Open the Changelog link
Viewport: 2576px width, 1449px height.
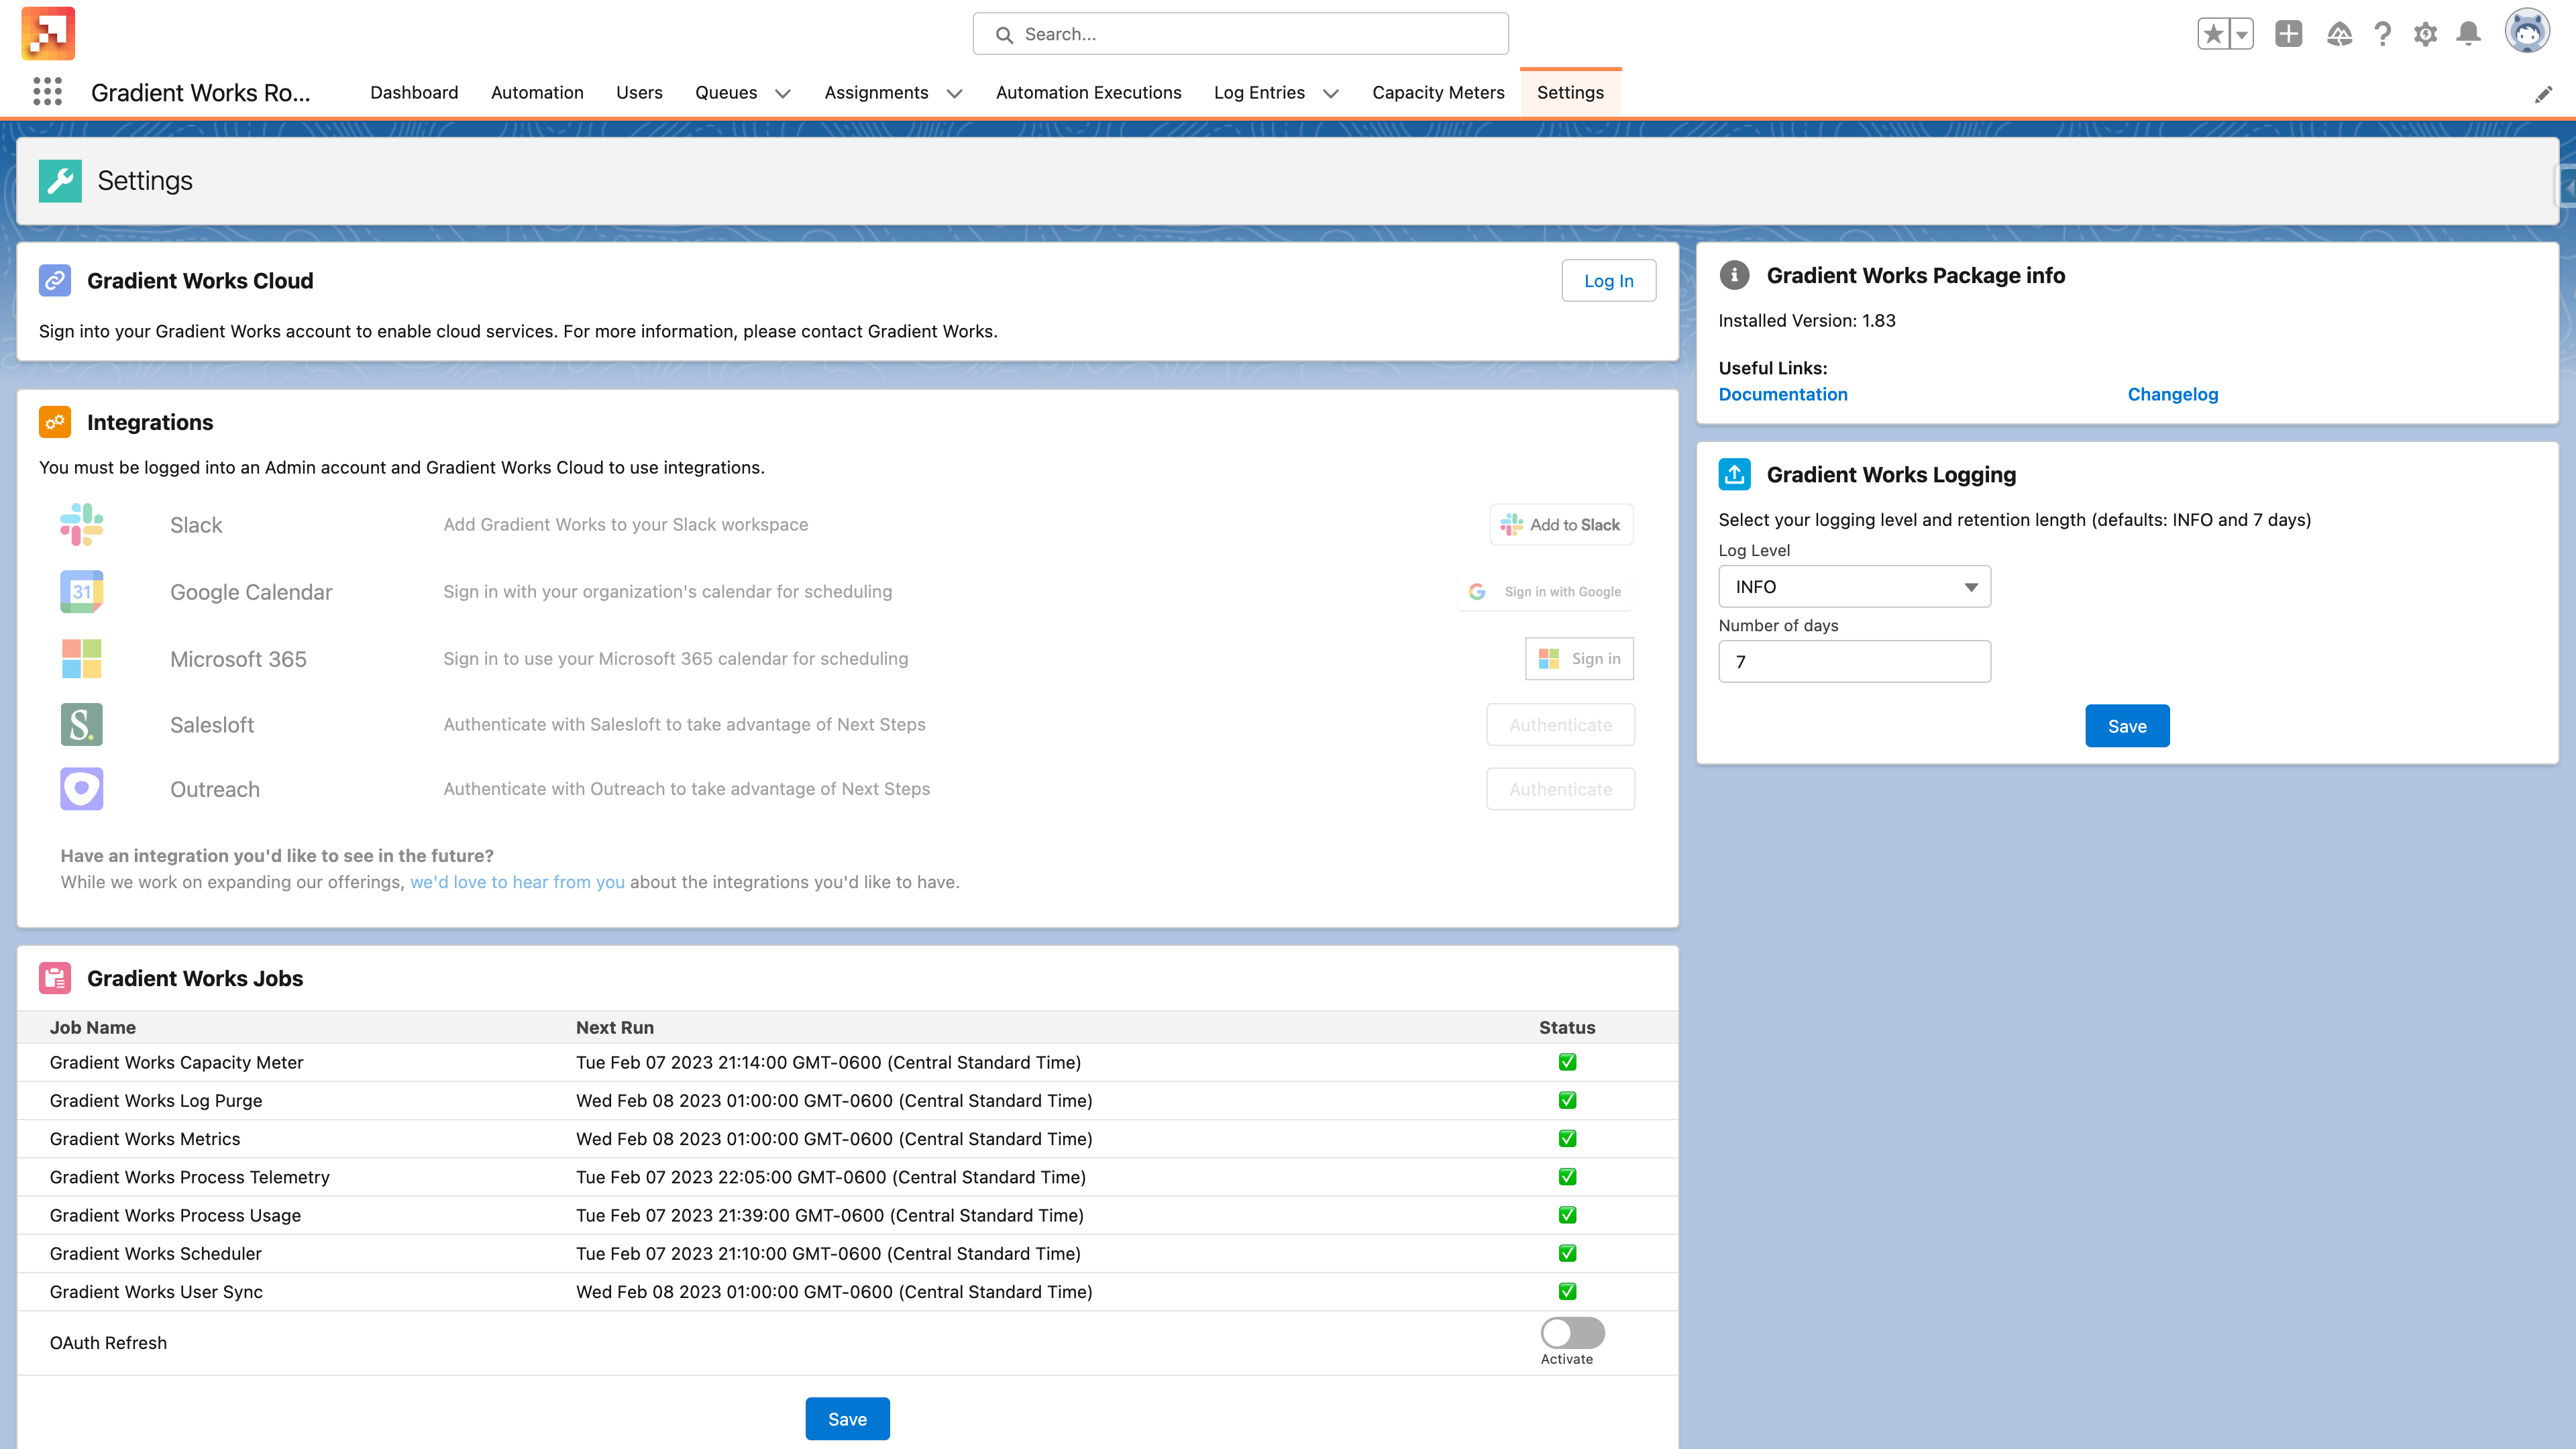[2172, 394]
